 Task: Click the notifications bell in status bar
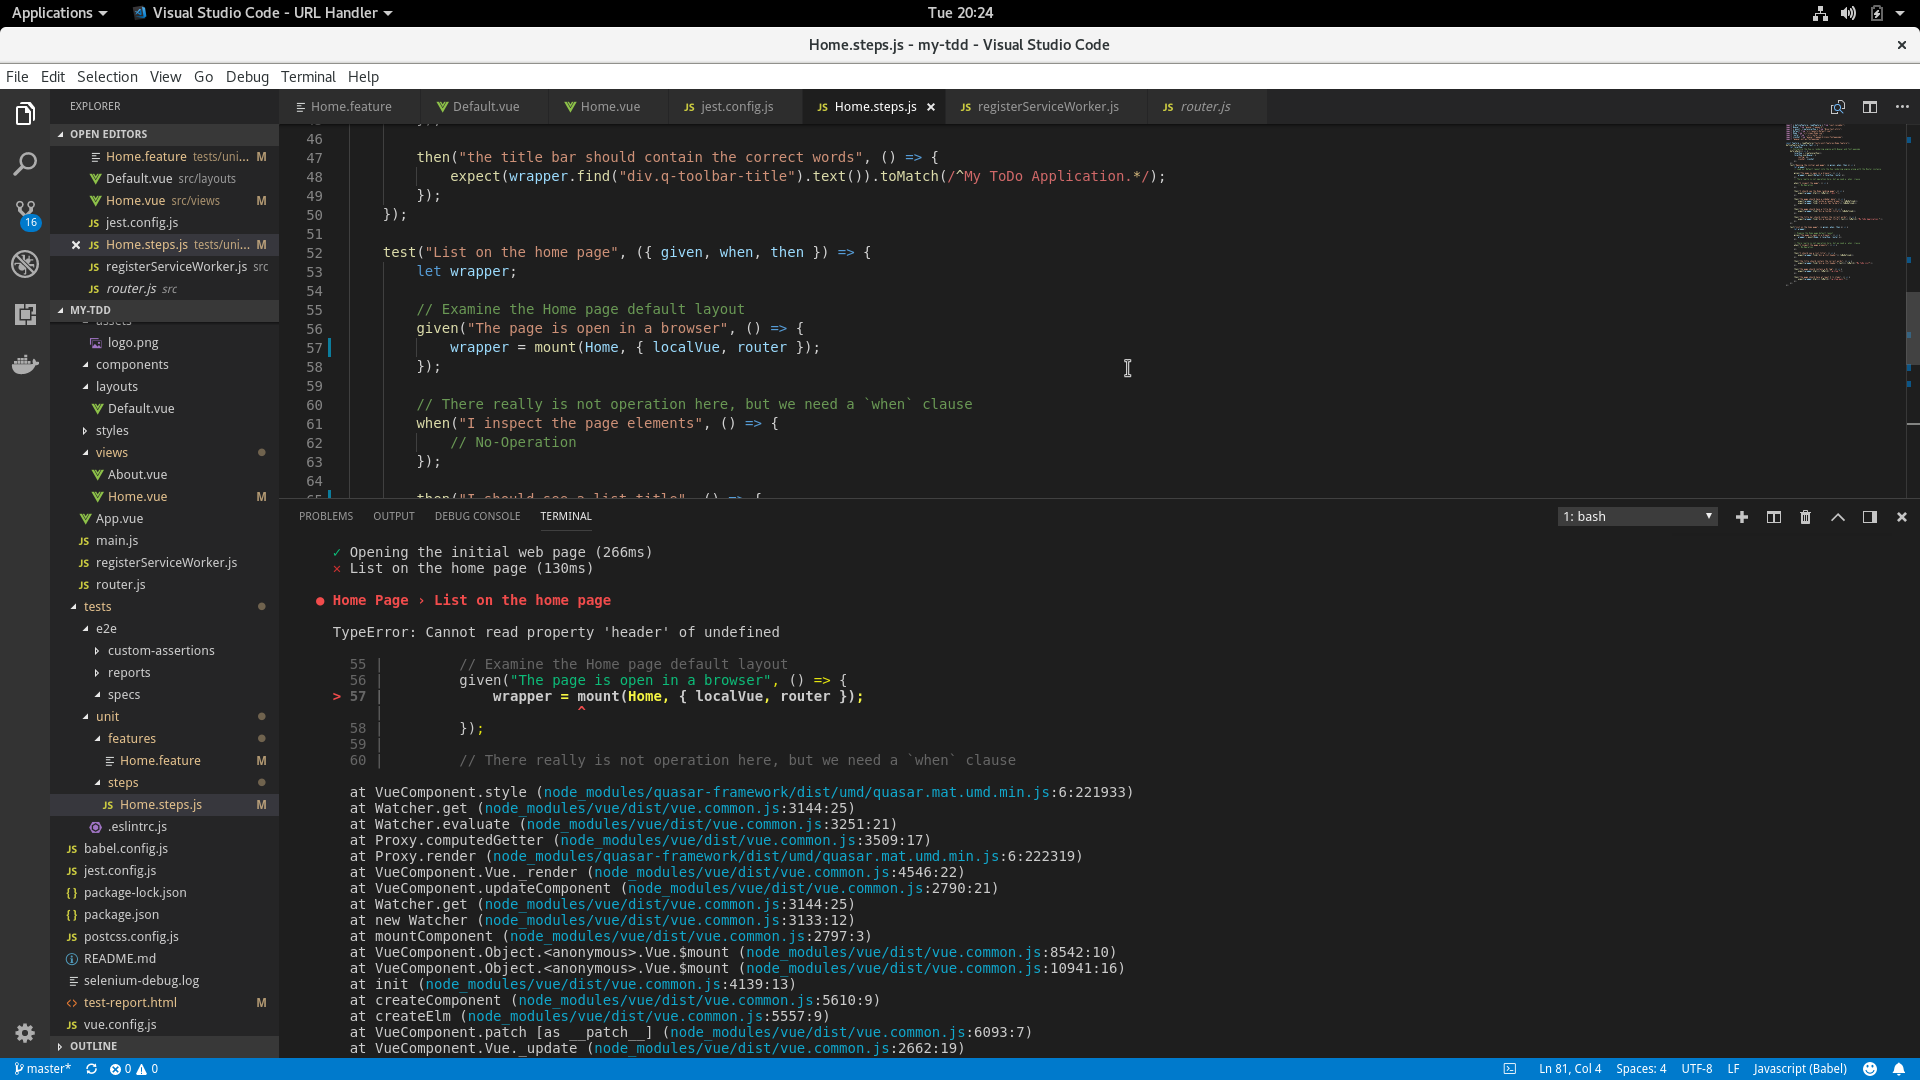pyautogui.click(x=1899, y=1069)
